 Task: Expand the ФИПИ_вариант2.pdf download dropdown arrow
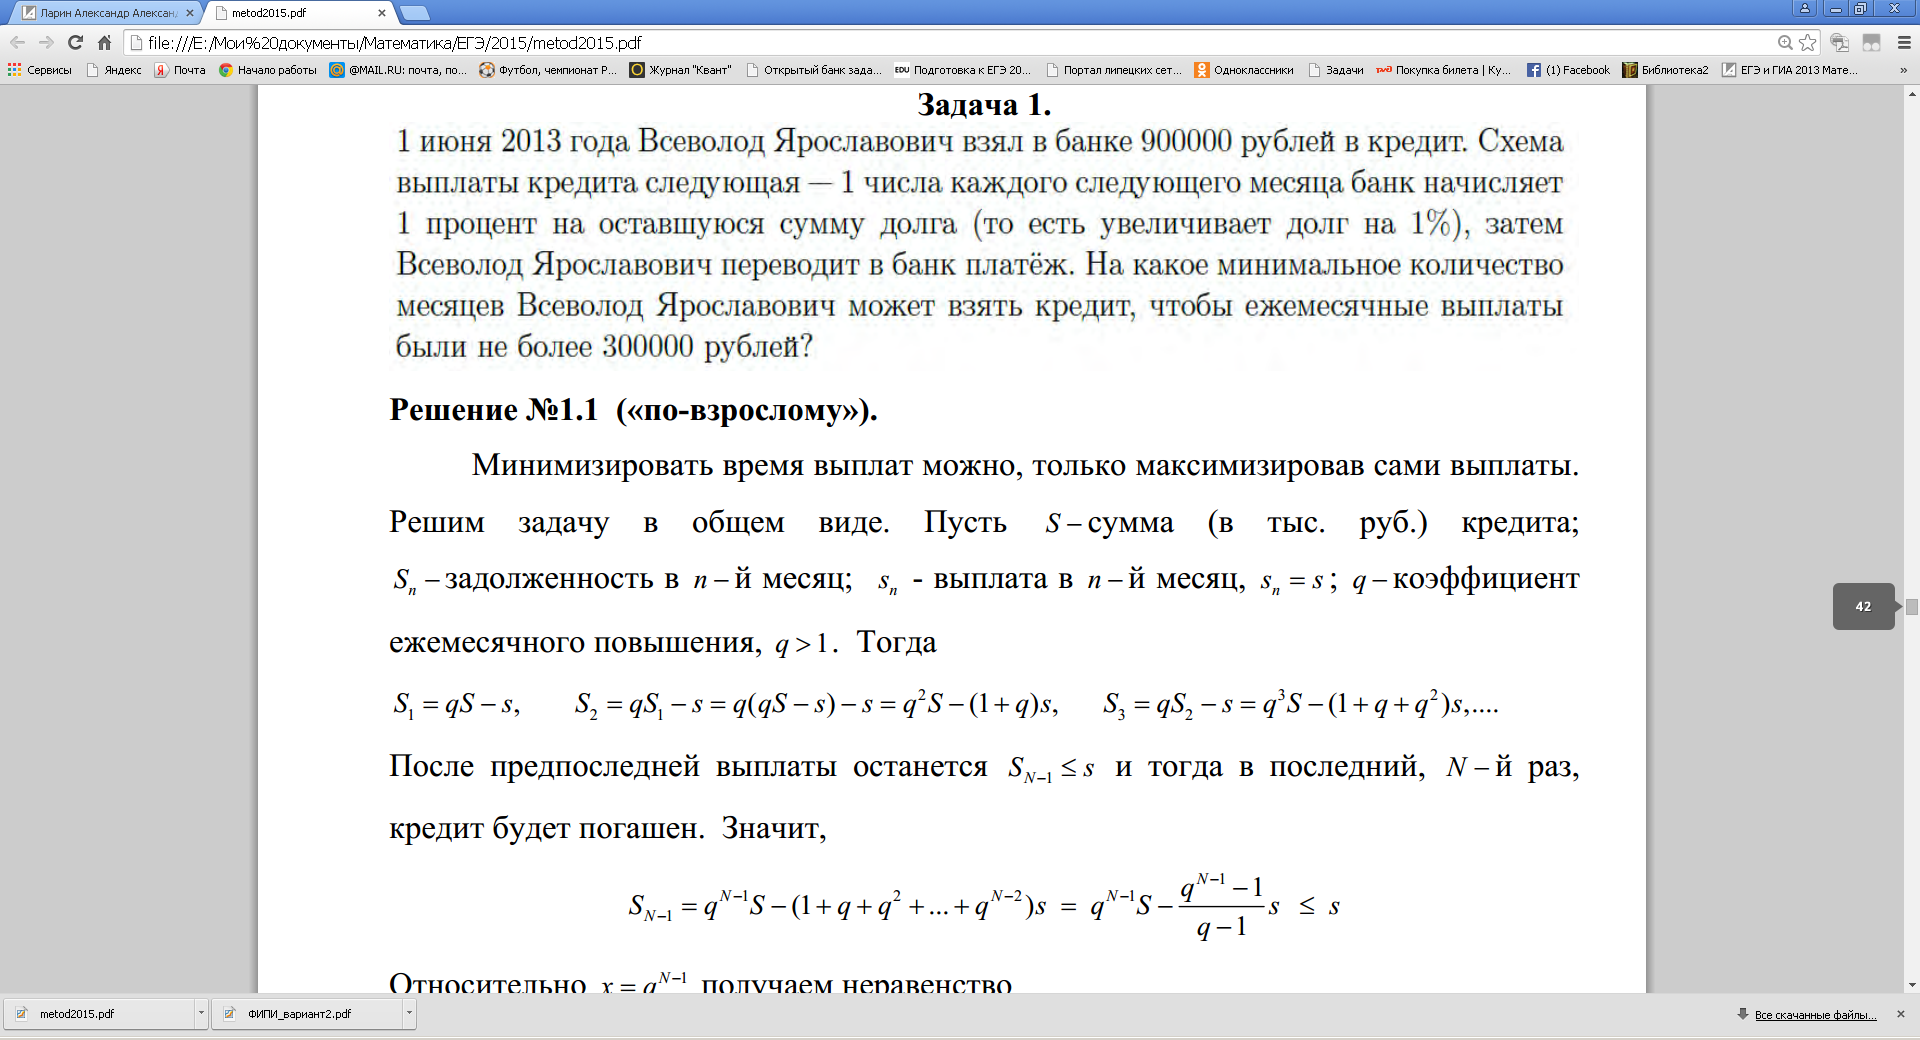point(409,1013)
